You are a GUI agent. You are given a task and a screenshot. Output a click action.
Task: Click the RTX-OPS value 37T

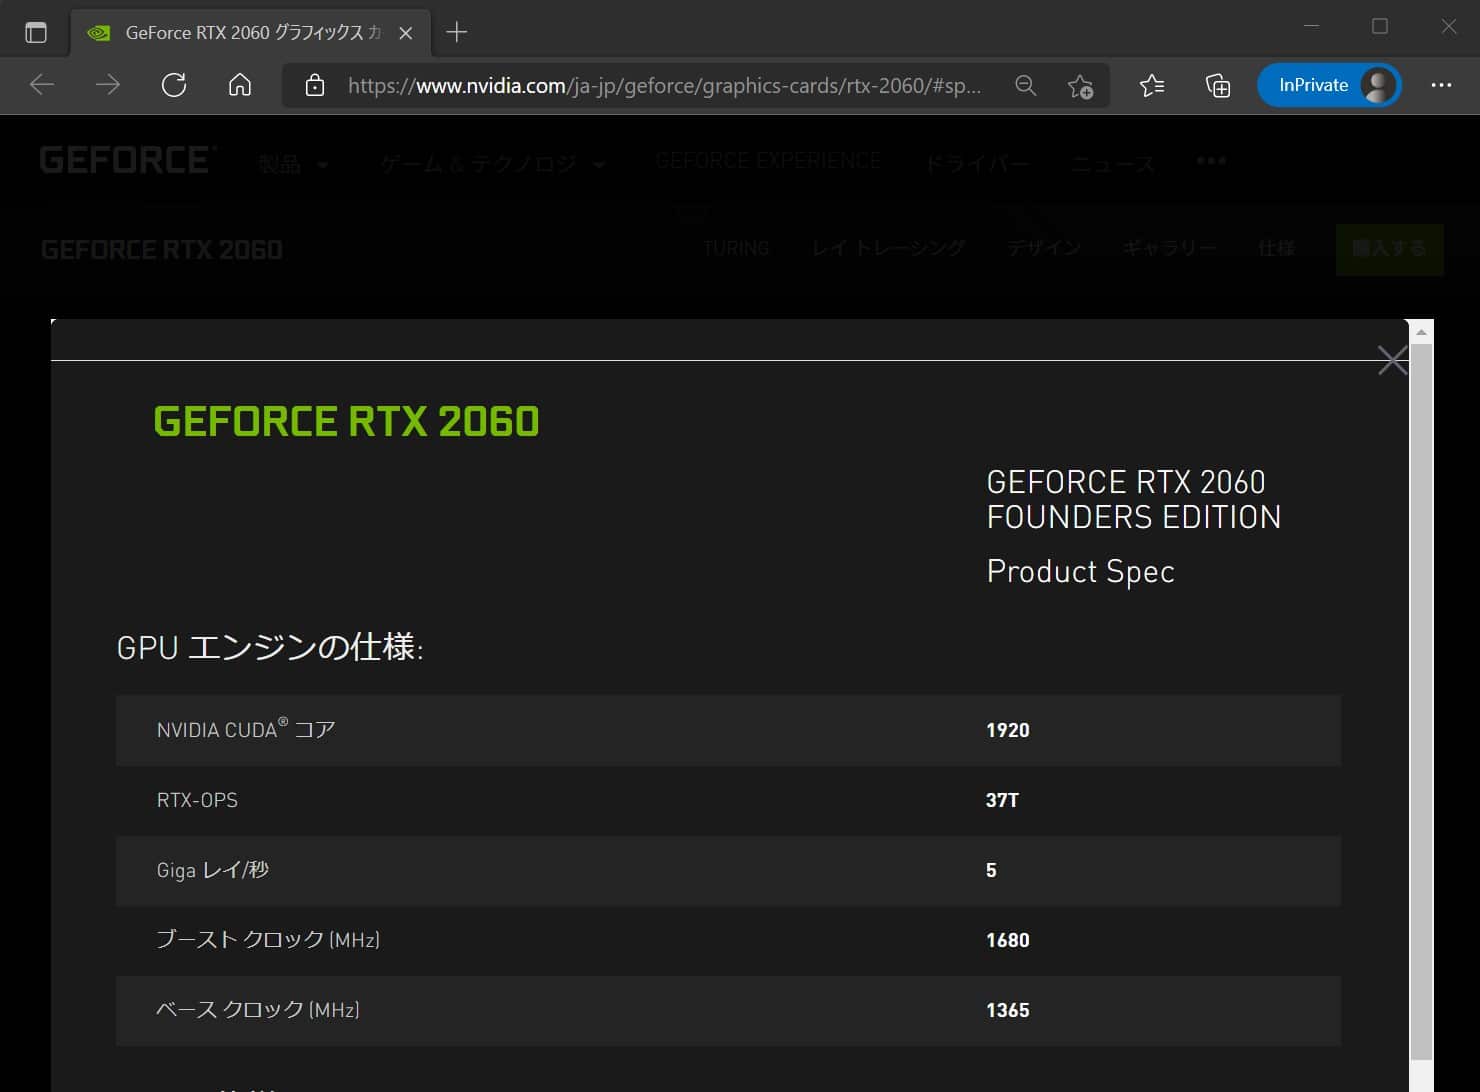click(x=1002, y=801)
